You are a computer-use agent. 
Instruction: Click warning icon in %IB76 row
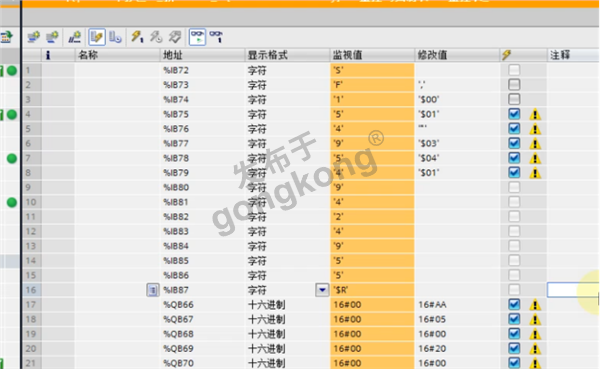click(535, 129)
